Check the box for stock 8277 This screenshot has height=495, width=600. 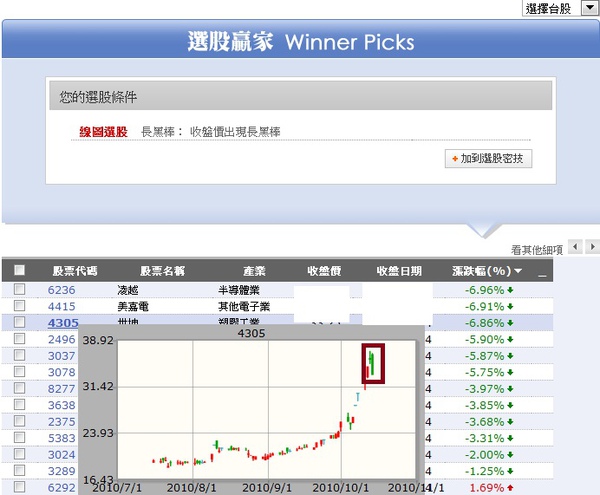(20, 388)
